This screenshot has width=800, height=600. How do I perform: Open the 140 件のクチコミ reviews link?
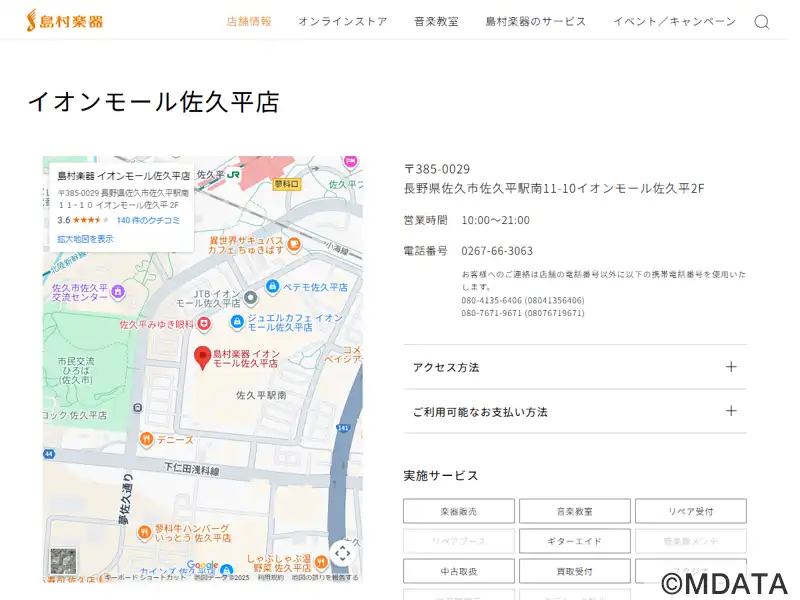pyautogui.click(x=148, y=220)
